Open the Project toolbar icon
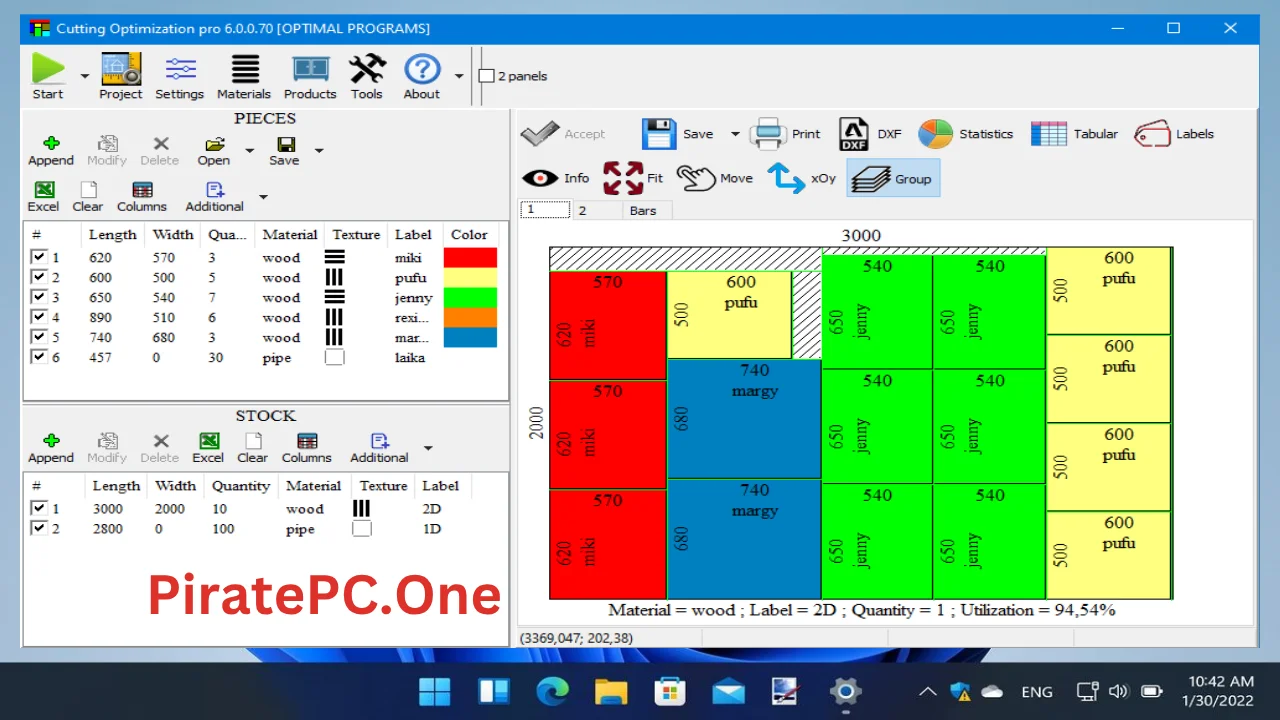Screen dimensions: 1280x720 coord(120,76)
